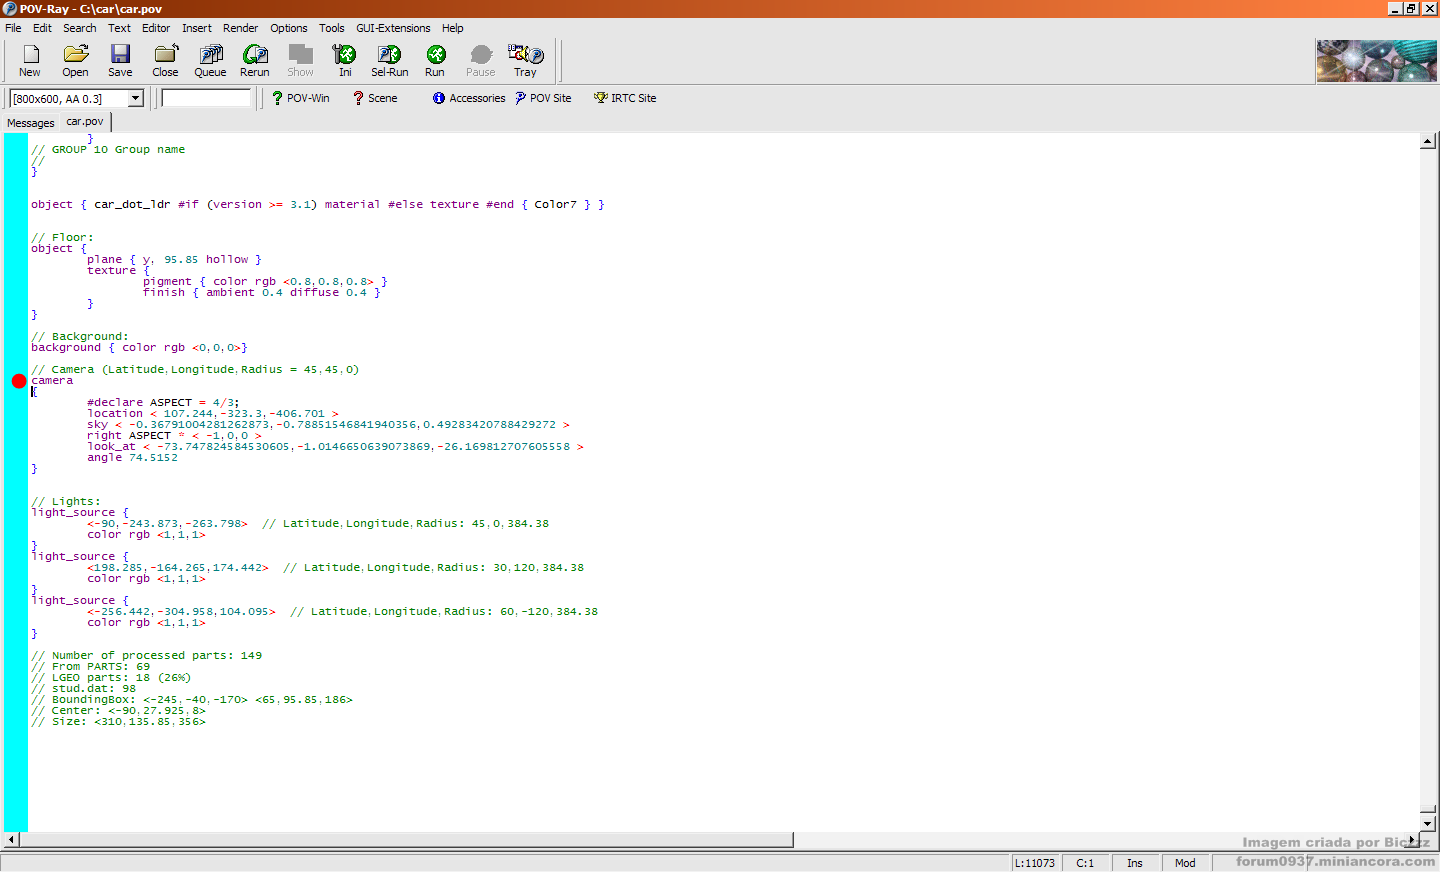
Task: Switch to the Messages tab
Action: click(31, 123)
